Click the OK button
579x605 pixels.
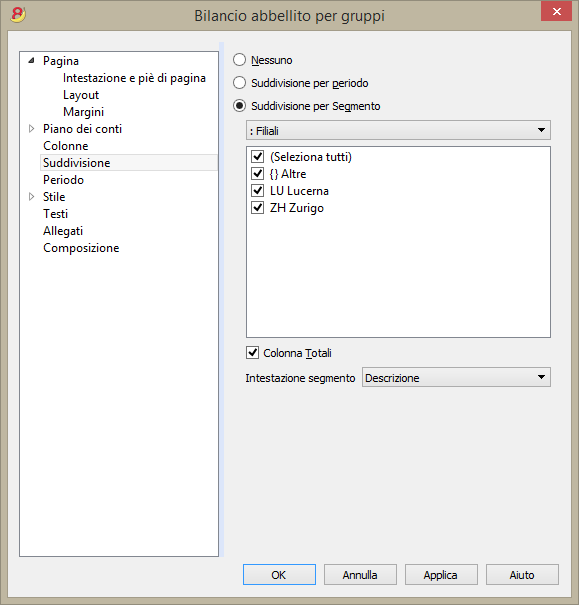click(x=279, y=575)
